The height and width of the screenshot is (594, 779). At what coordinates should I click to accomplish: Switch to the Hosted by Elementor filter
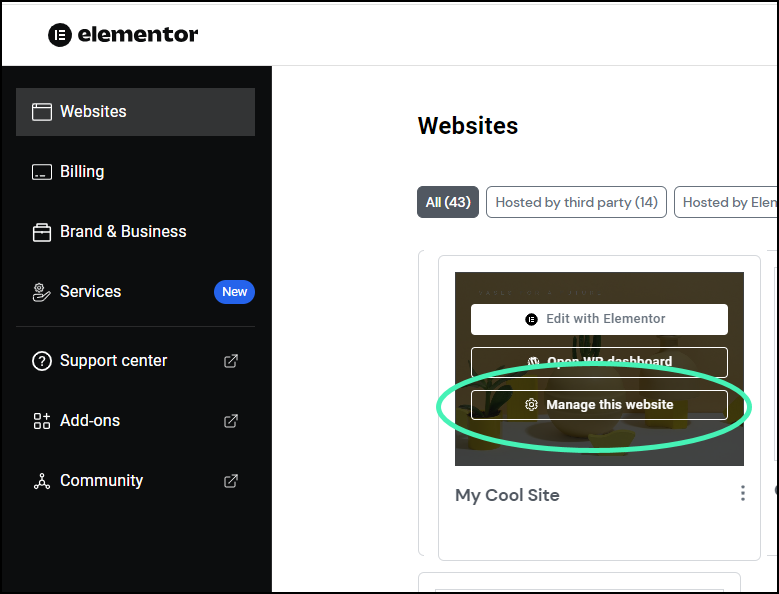point(728,202)
